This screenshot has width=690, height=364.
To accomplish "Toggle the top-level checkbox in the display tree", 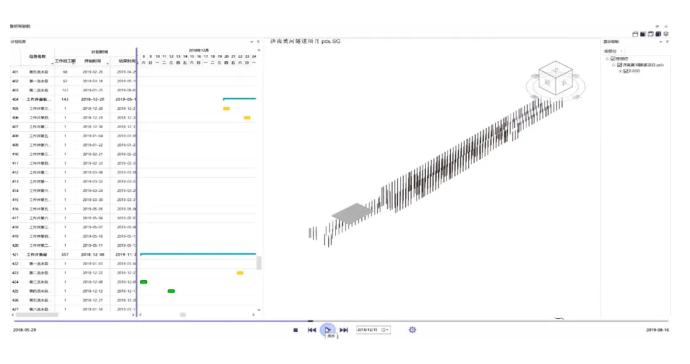I will (x=613, y=59).
